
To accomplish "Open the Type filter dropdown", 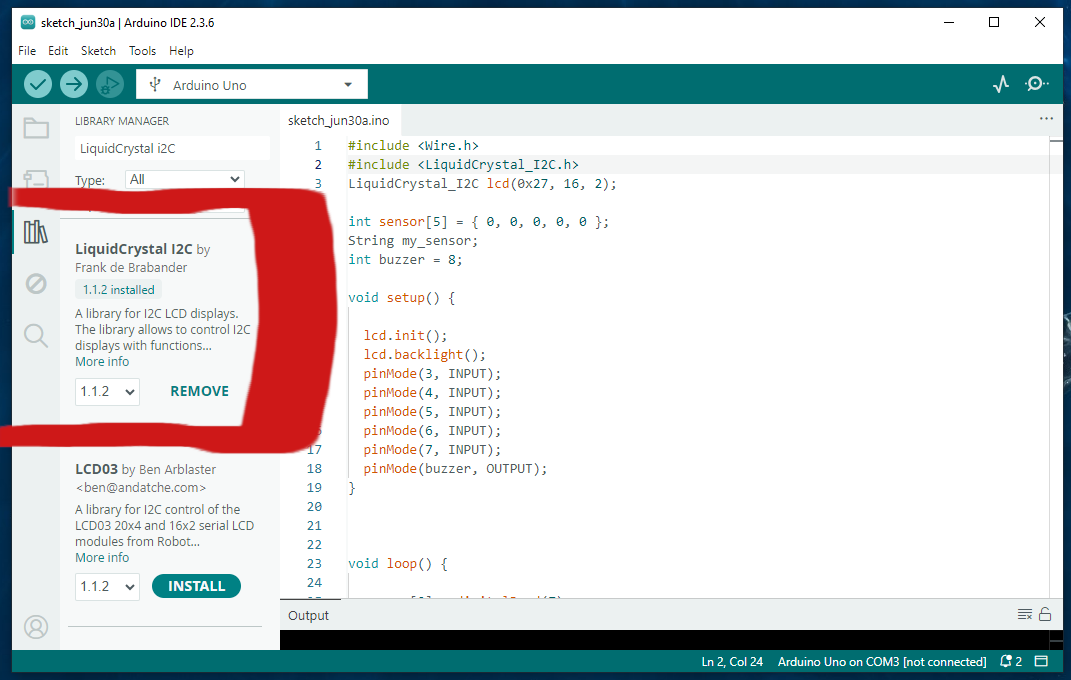I will click(x=185, y=180).
